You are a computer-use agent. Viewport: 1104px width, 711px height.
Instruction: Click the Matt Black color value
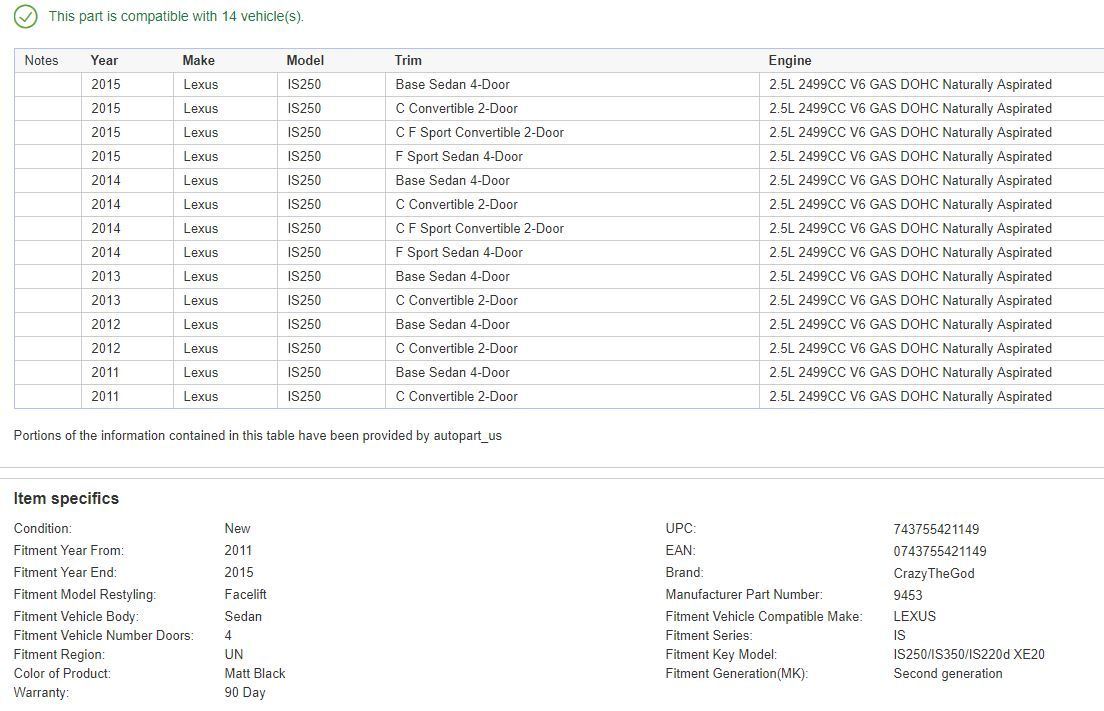pyautogui.click(x=255, y=674)
